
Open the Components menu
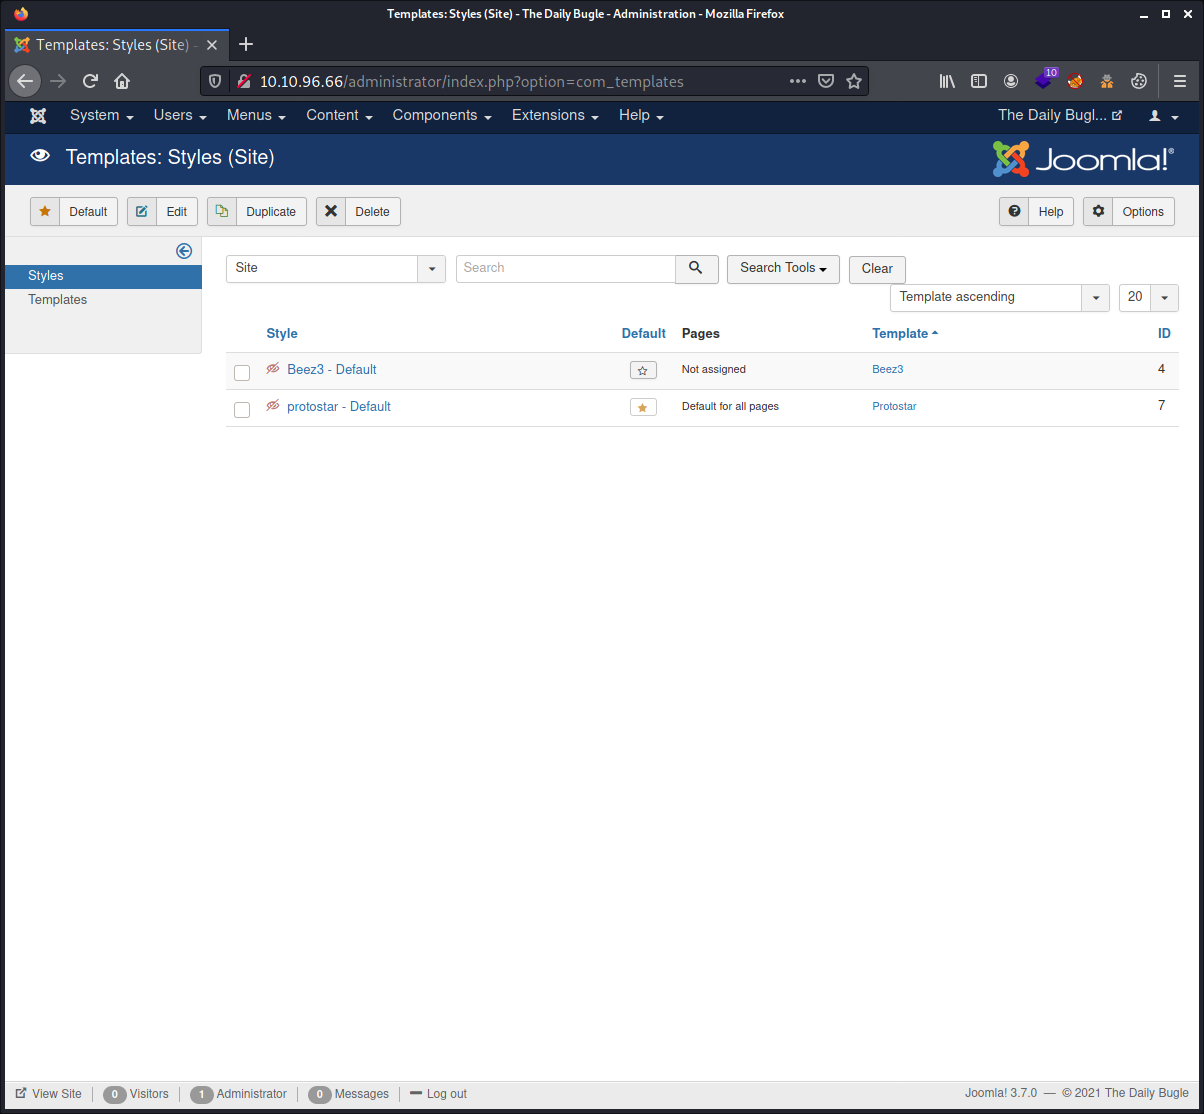point(442,116)
